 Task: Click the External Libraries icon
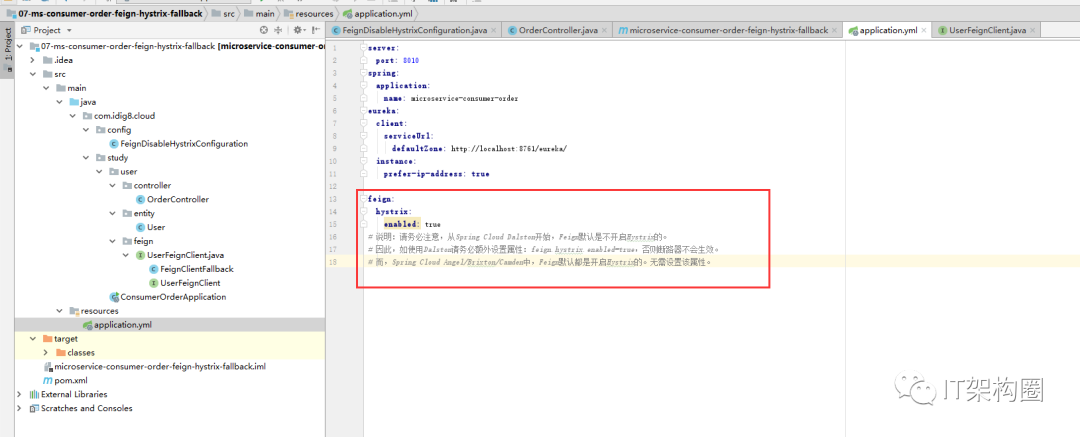34,394
